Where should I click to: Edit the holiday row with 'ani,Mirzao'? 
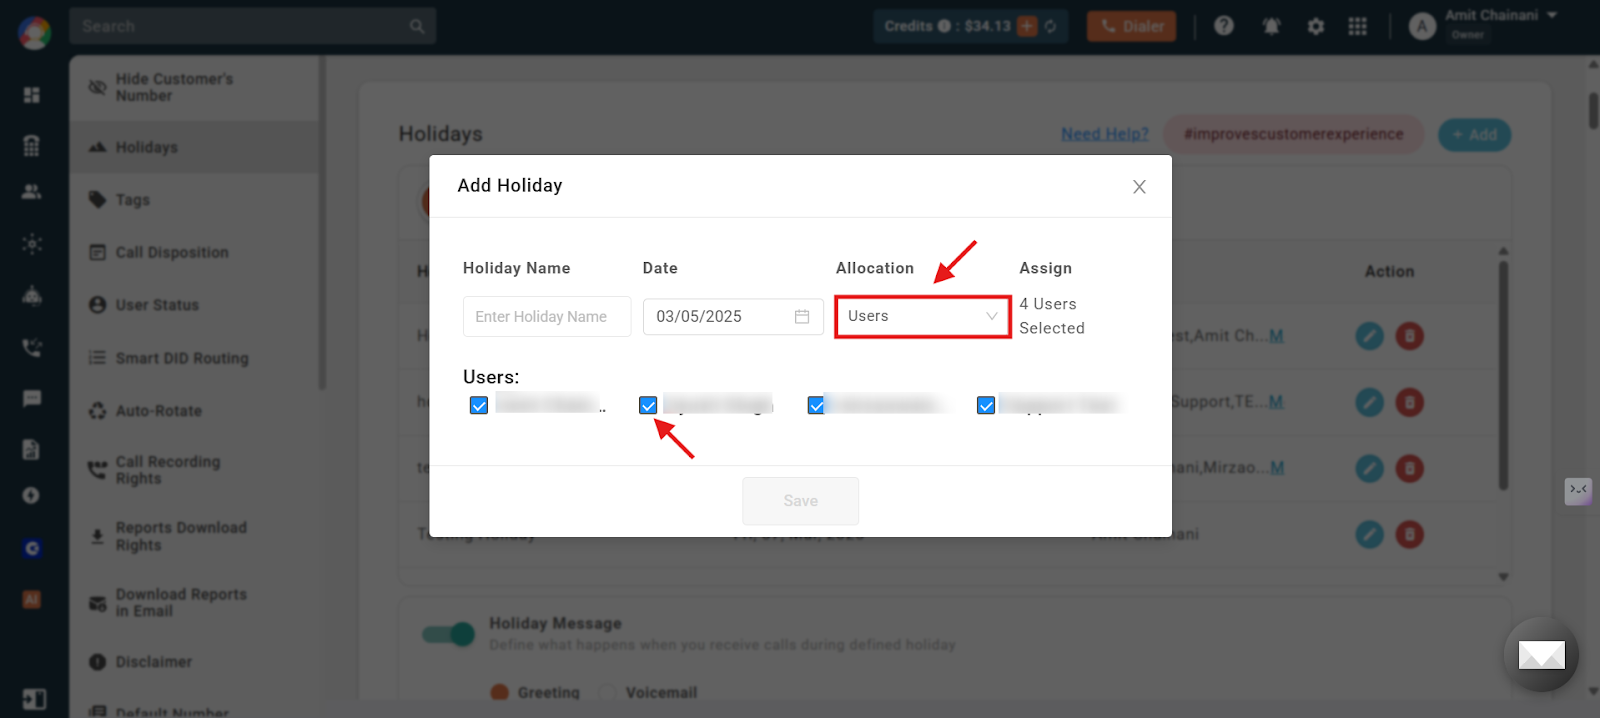tap(1369, 468)
